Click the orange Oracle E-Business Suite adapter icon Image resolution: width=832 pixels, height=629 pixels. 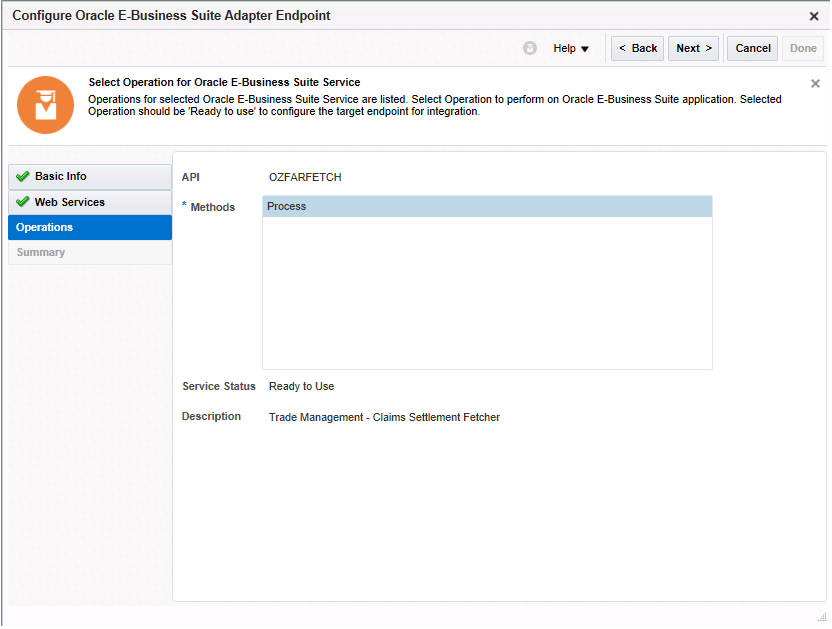pyautogui.click(x=46, y=105)
